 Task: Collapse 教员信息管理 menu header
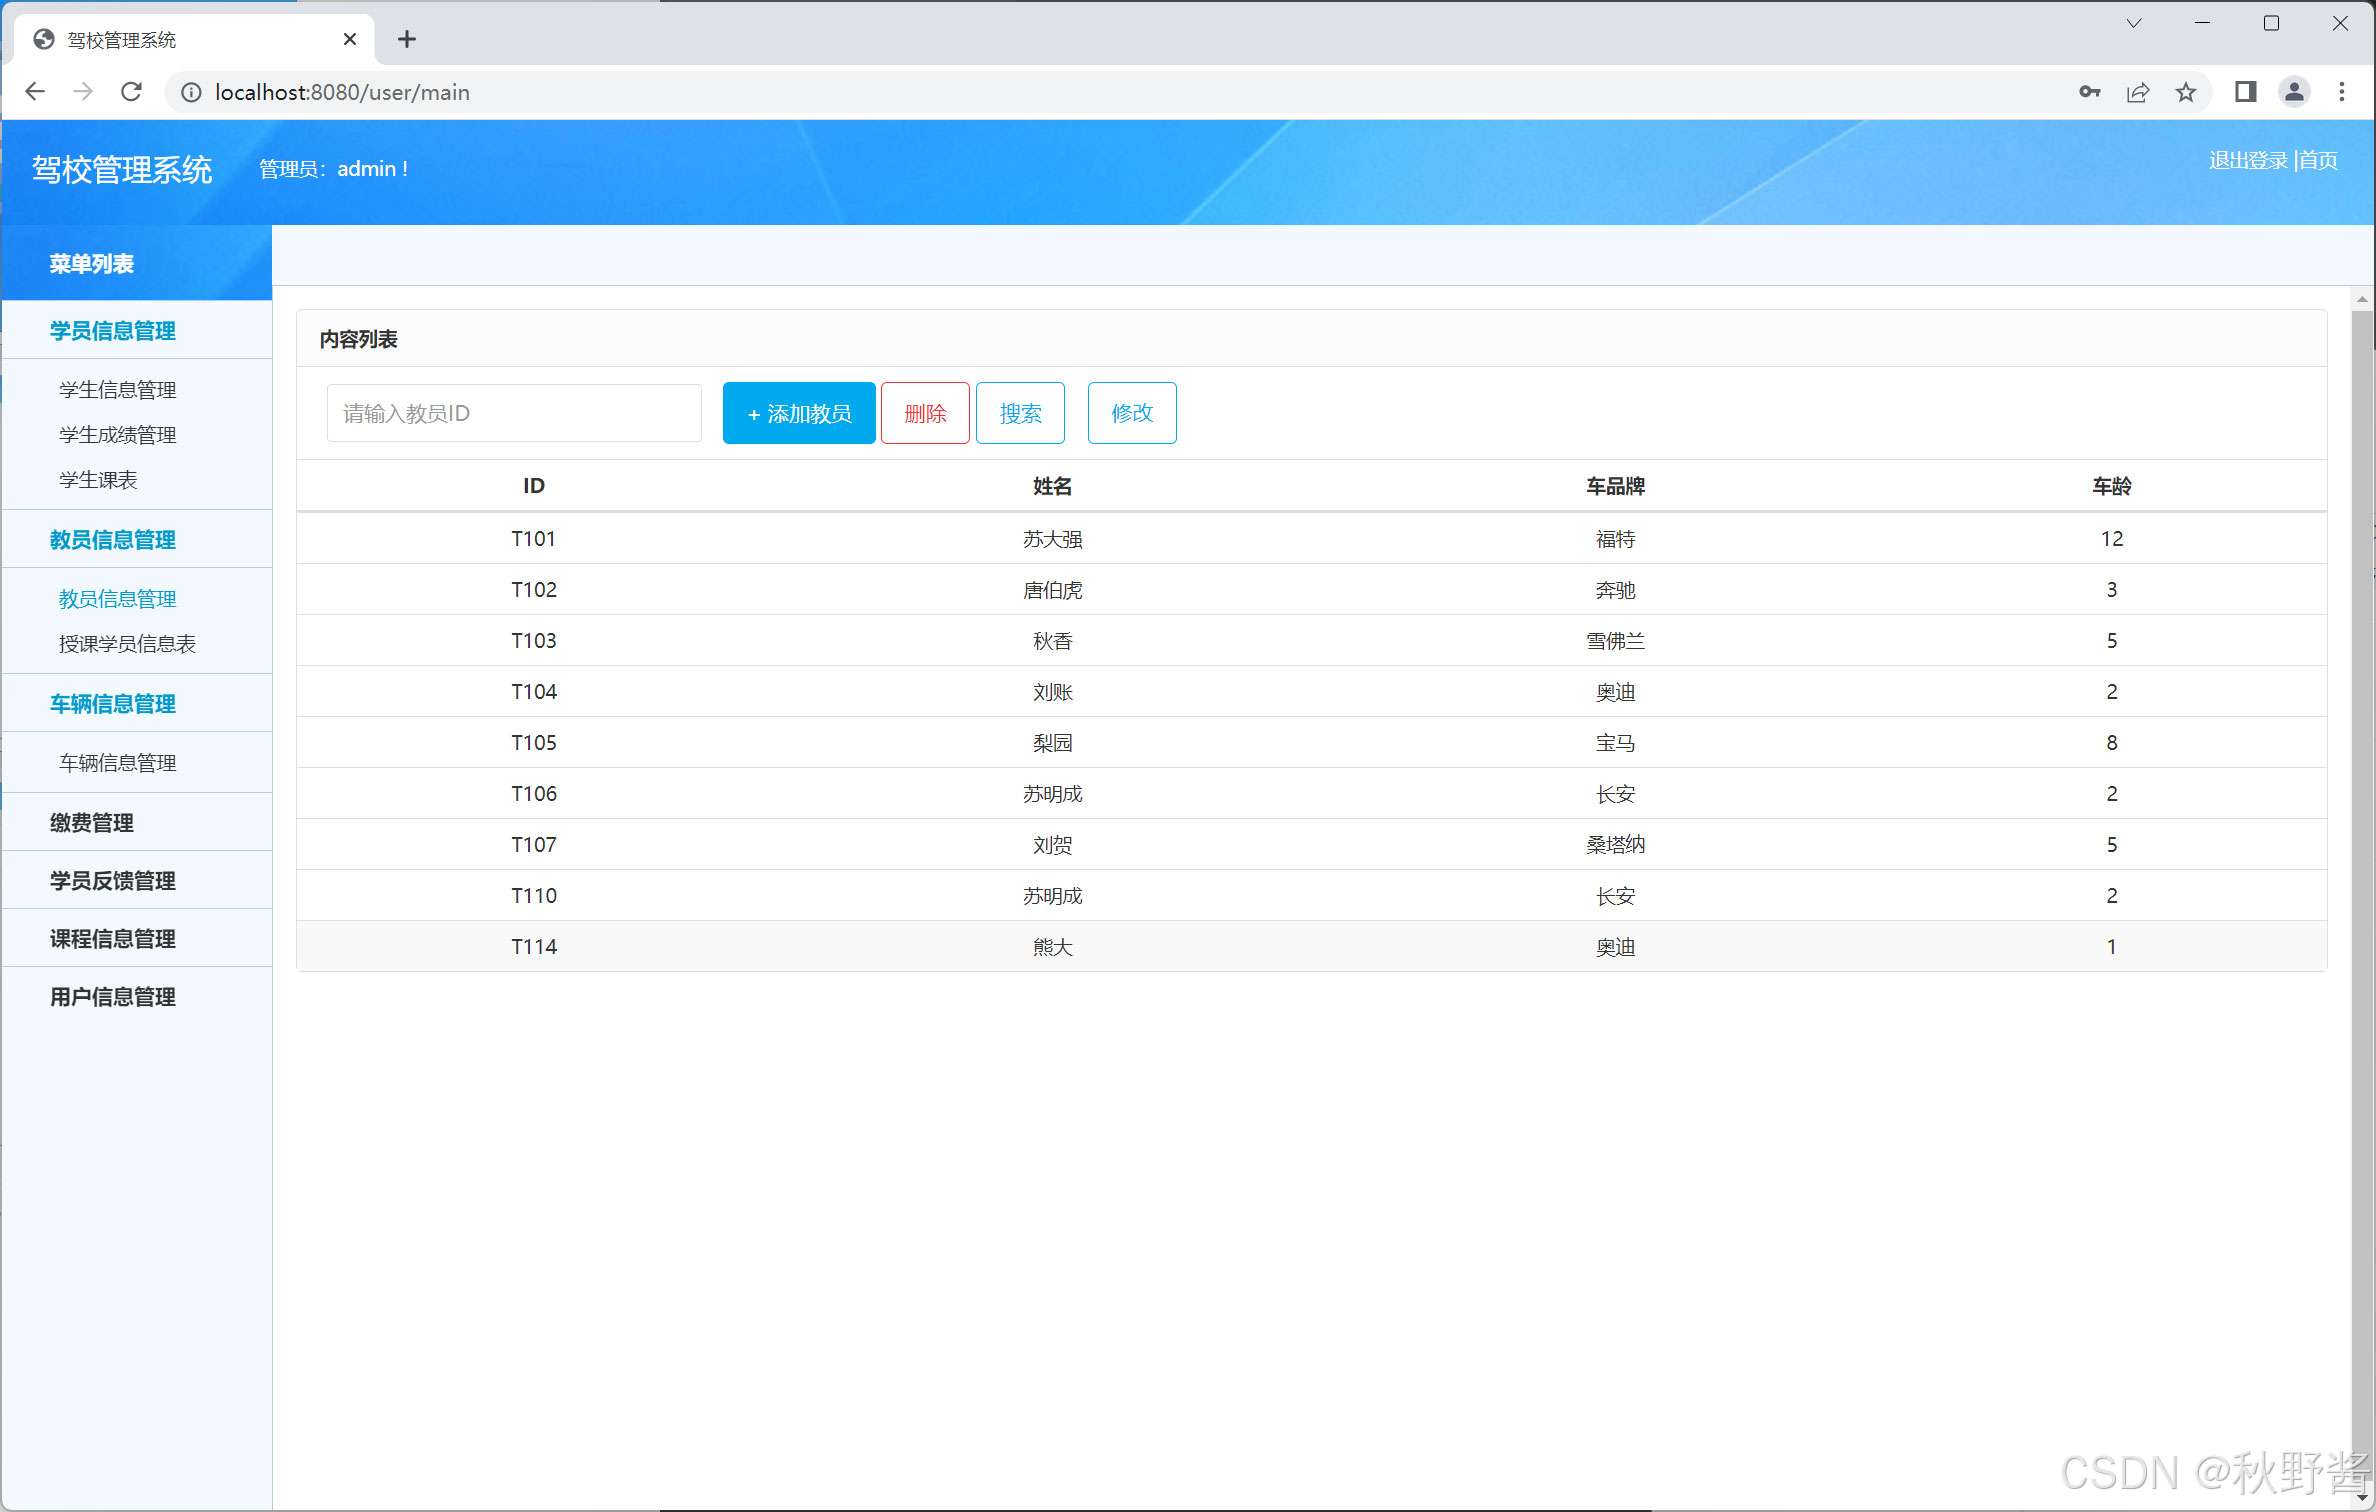point(113,540)
